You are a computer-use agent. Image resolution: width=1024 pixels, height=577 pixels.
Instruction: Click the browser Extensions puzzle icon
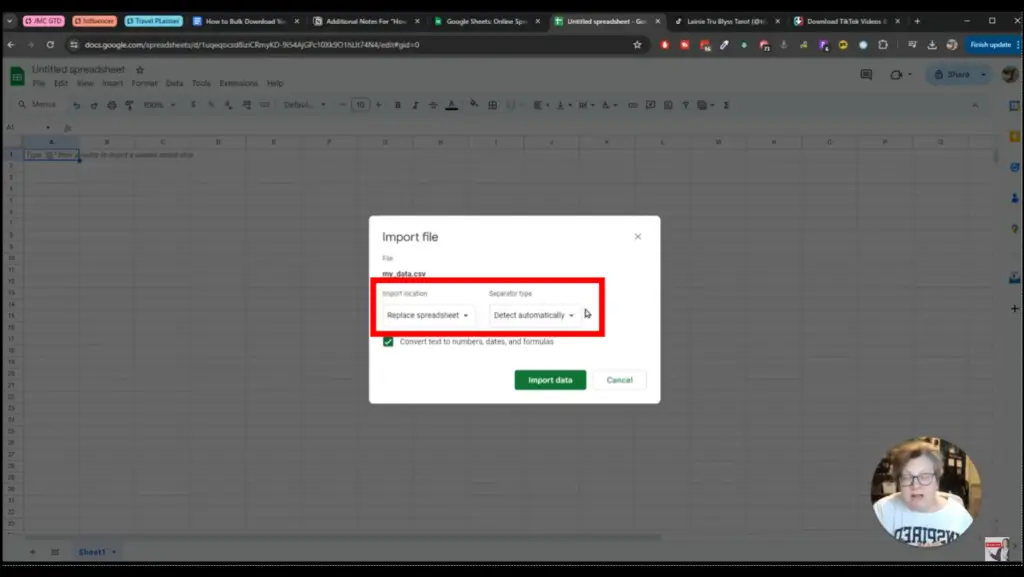click(x=883, y=44)
